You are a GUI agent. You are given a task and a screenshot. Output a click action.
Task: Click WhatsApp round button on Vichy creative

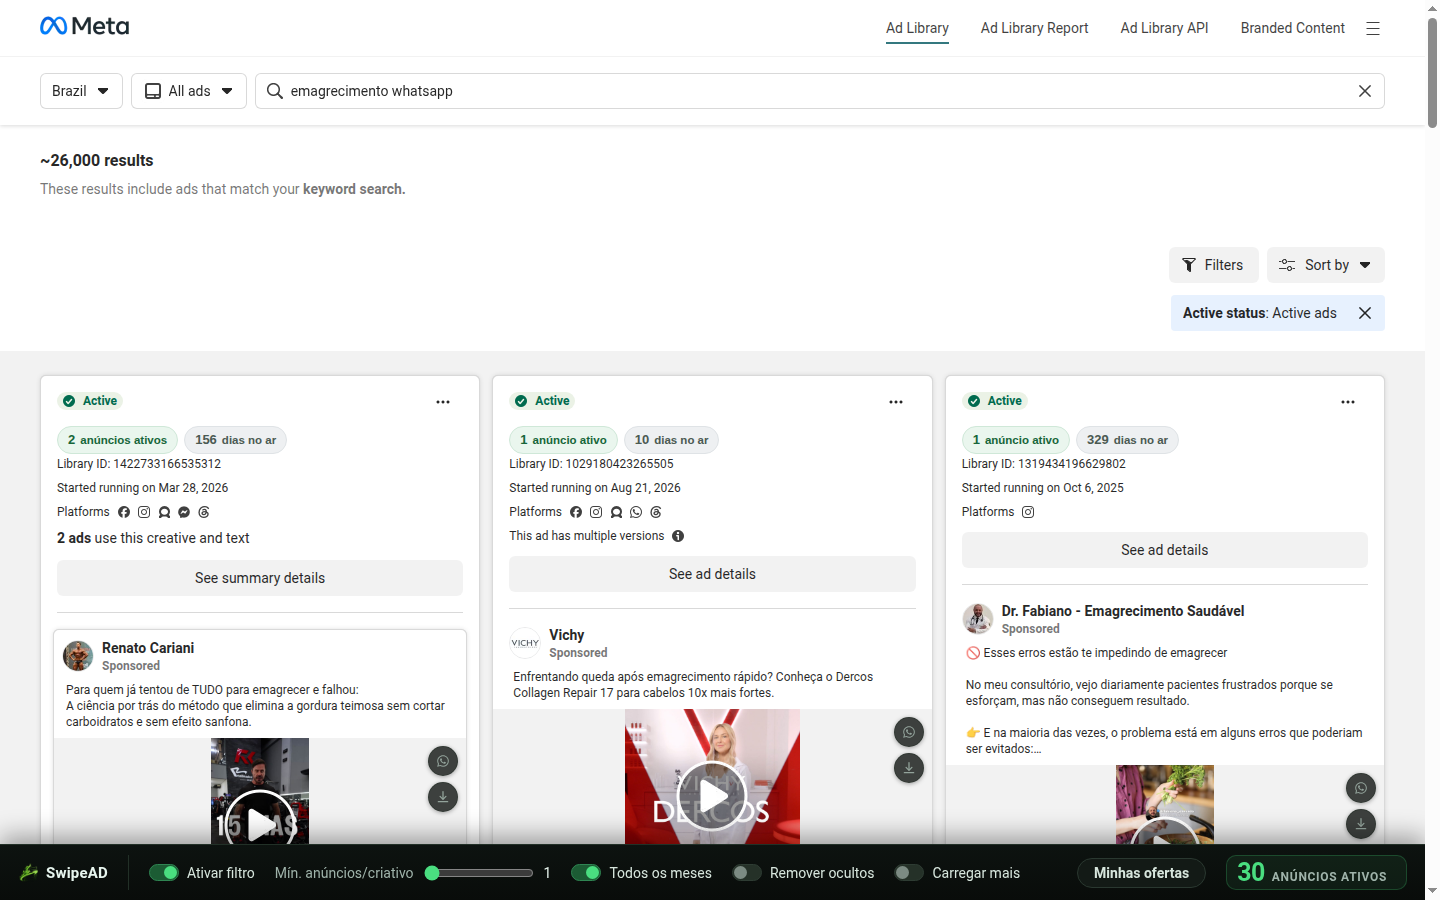[x=909, y=732]
